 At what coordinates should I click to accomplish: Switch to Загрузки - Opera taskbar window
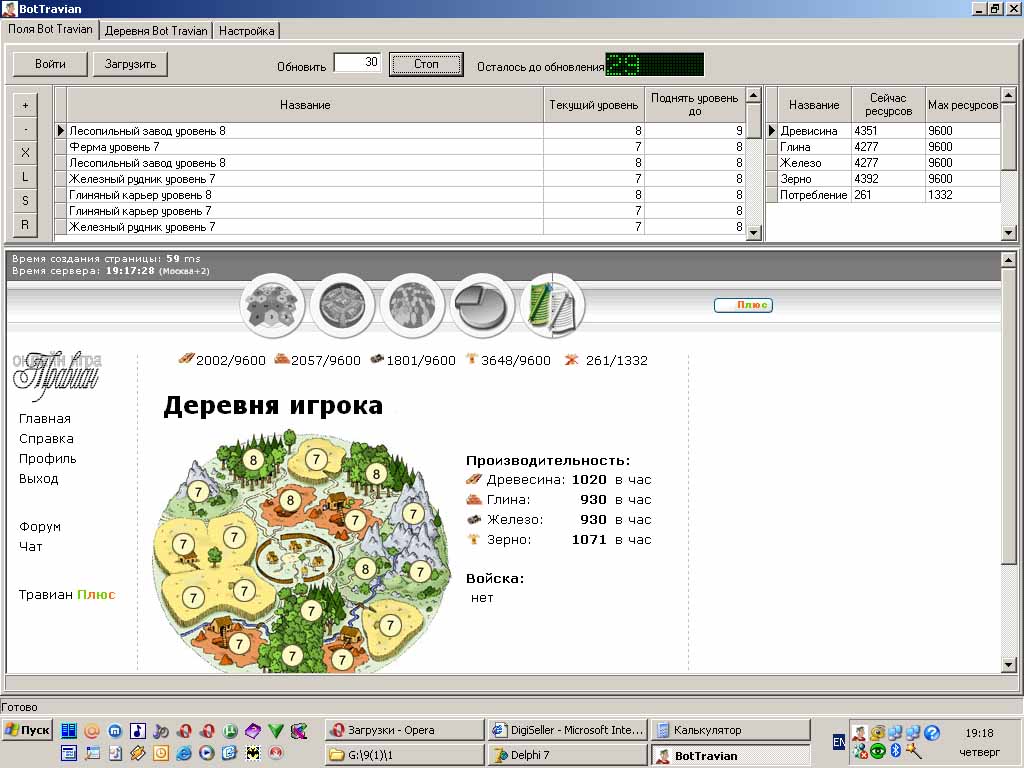404,730
